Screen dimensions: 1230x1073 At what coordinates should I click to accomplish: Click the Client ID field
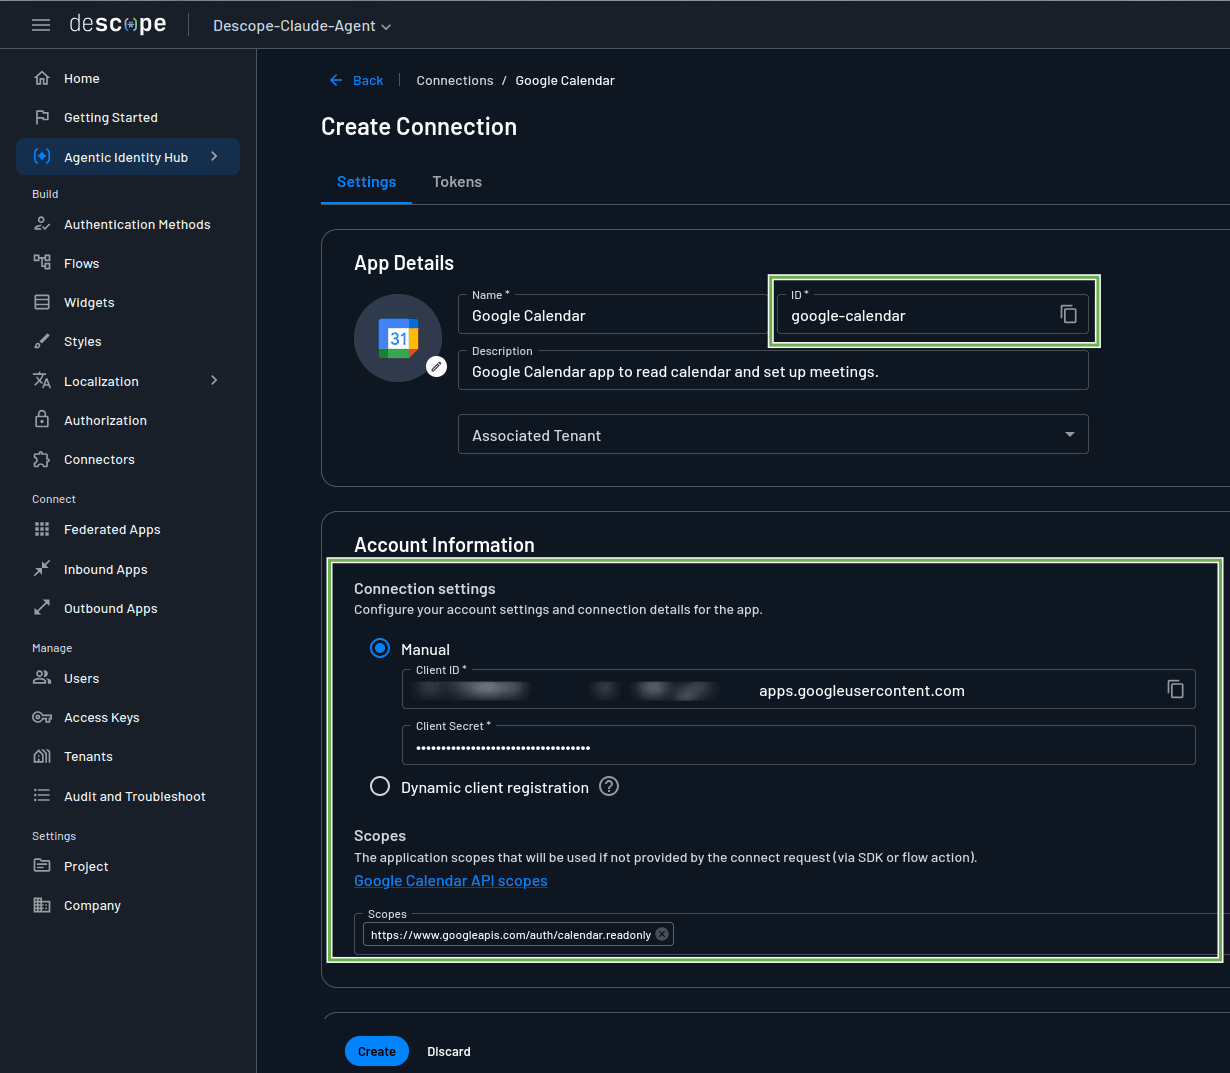(x=799, y=689)
